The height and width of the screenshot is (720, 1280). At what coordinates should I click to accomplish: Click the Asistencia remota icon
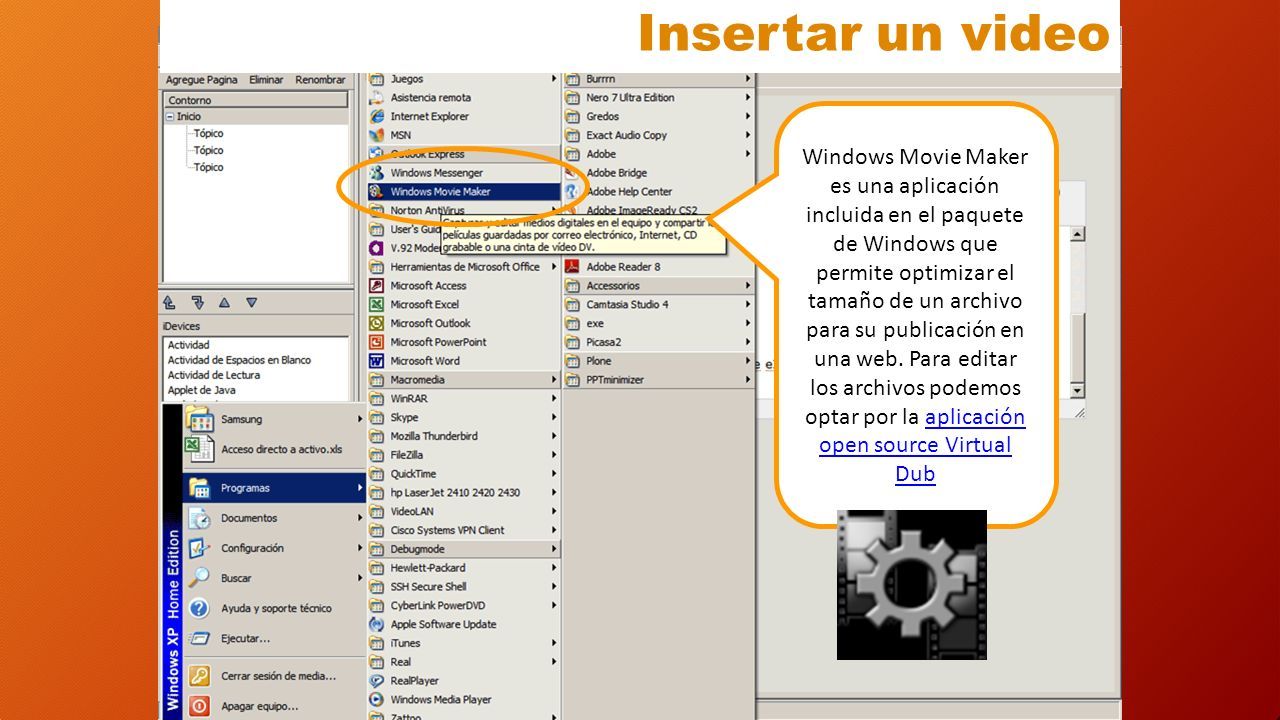[377, 98]
